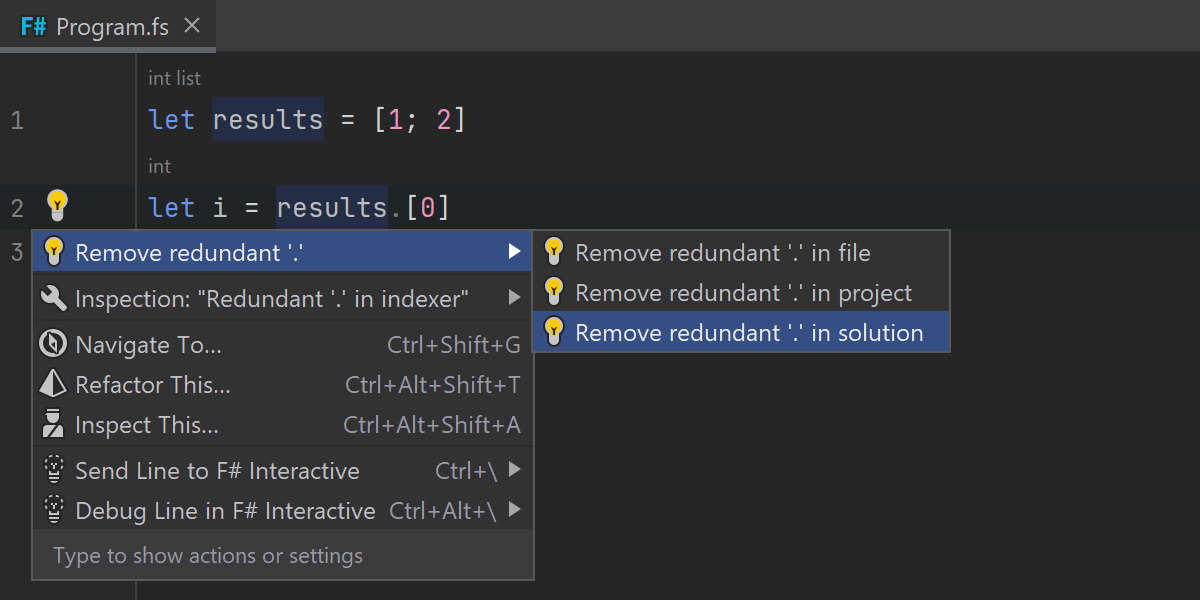Click the yellow lightbulb in the editor gutter

coord(57,206)
